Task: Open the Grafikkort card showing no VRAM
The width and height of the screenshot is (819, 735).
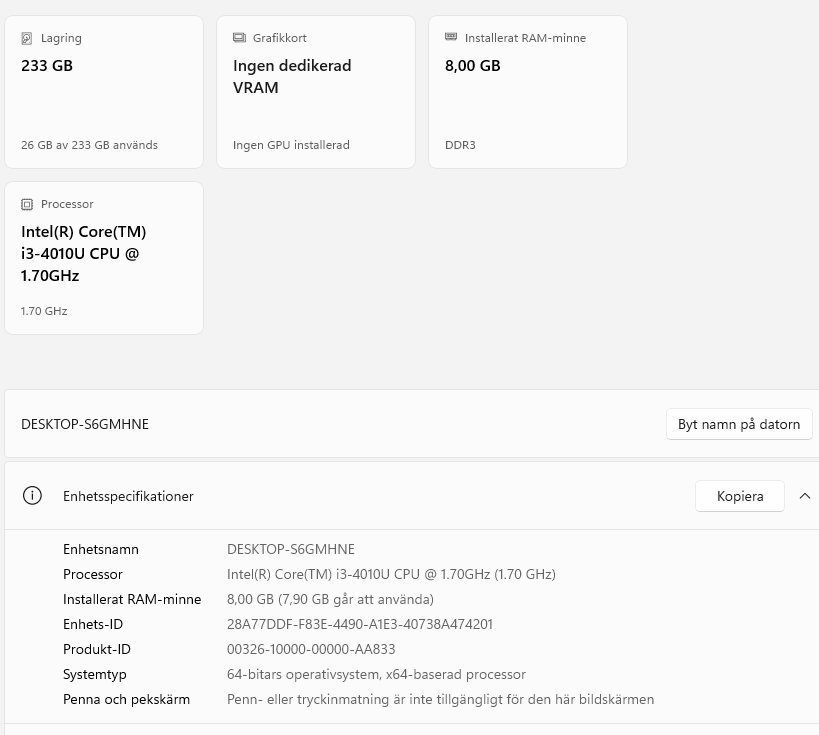Action: tap(315, 92)
